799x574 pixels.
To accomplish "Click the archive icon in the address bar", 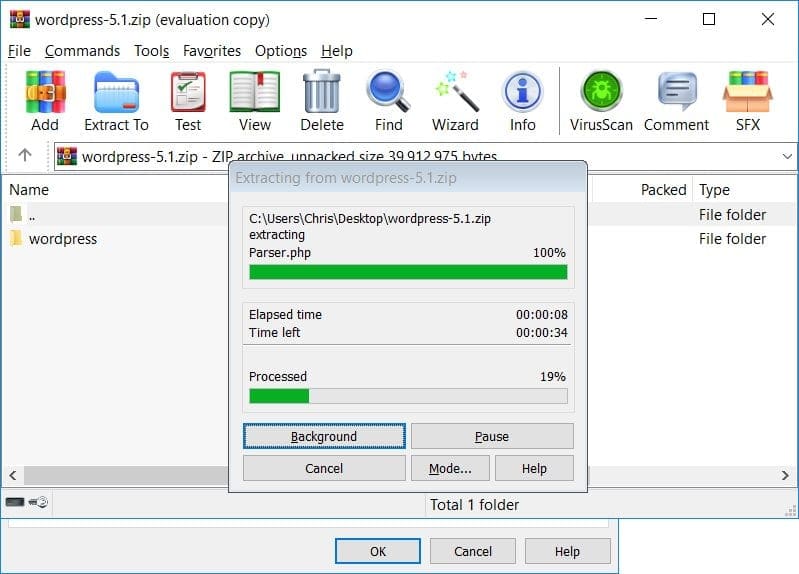I will coord(67,156).
